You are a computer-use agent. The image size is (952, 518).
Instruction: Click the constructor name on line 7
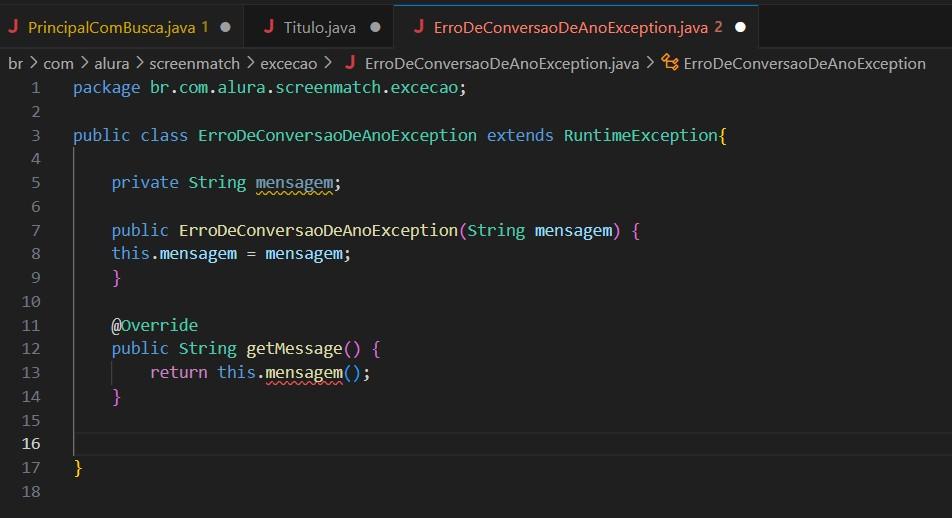pos(318,231)
